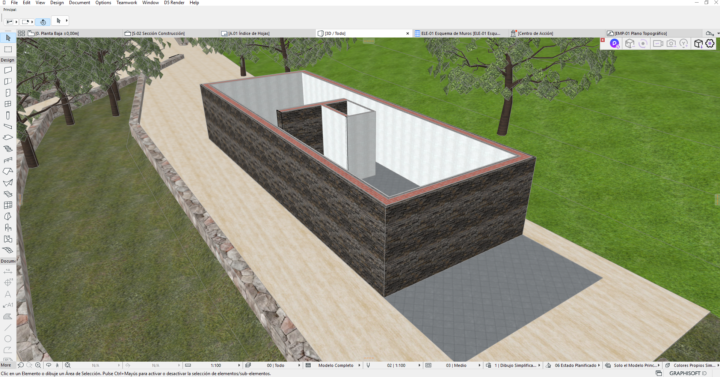Select the Line tool
Screen dimensions: 720x377
coord(8,327)
